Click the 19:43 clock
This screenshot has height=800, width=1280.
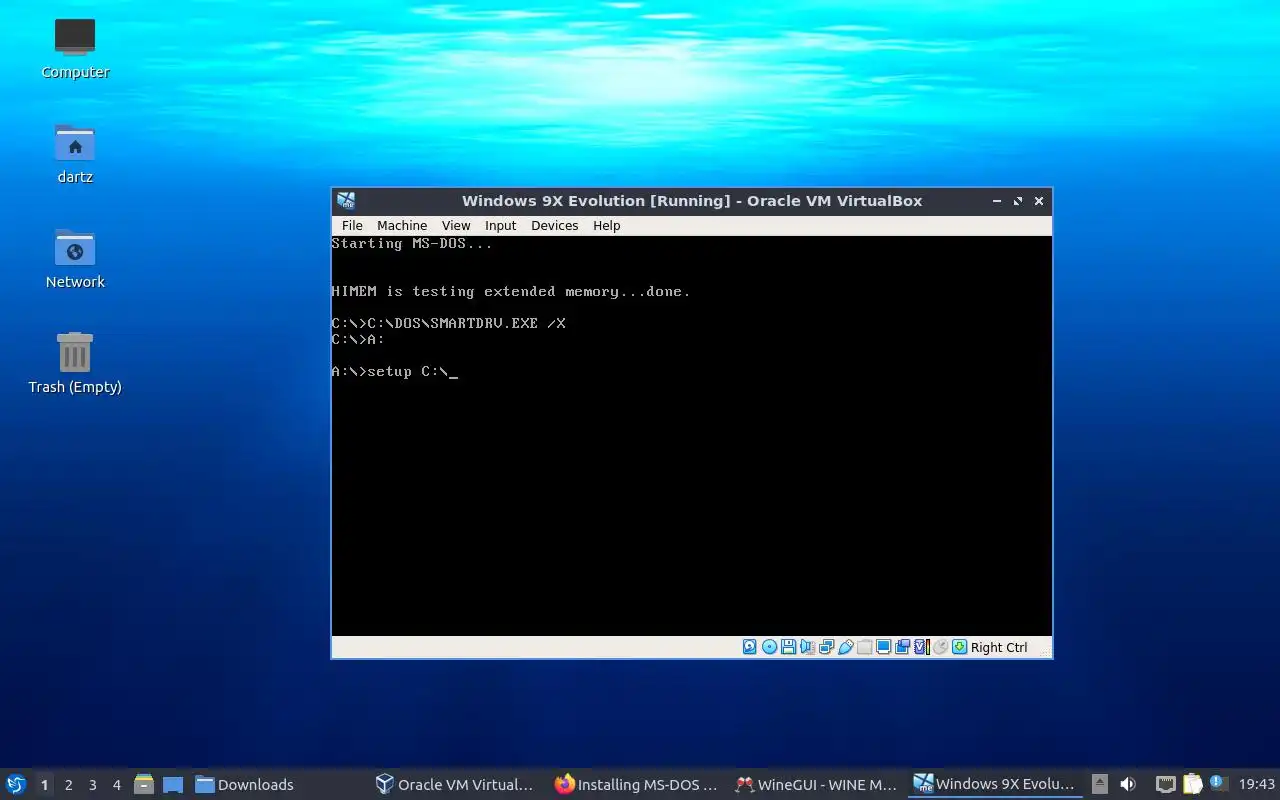1257,784
